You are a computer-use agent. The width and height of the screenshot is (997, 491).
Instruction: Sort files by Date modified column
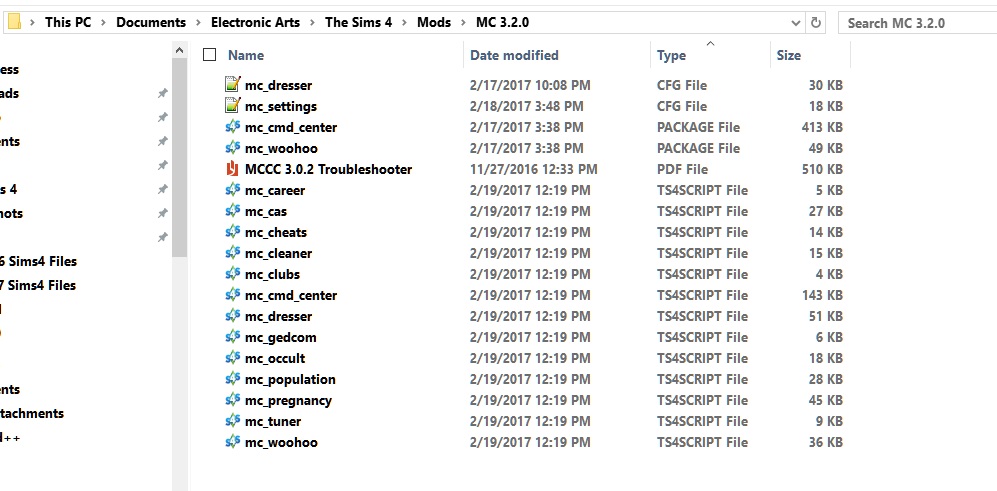[x=514, y=55]
